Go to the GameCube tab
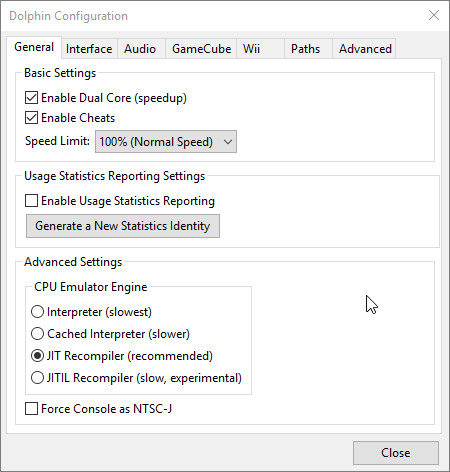This screenshot has height=472, width=450. pos(201,49)
